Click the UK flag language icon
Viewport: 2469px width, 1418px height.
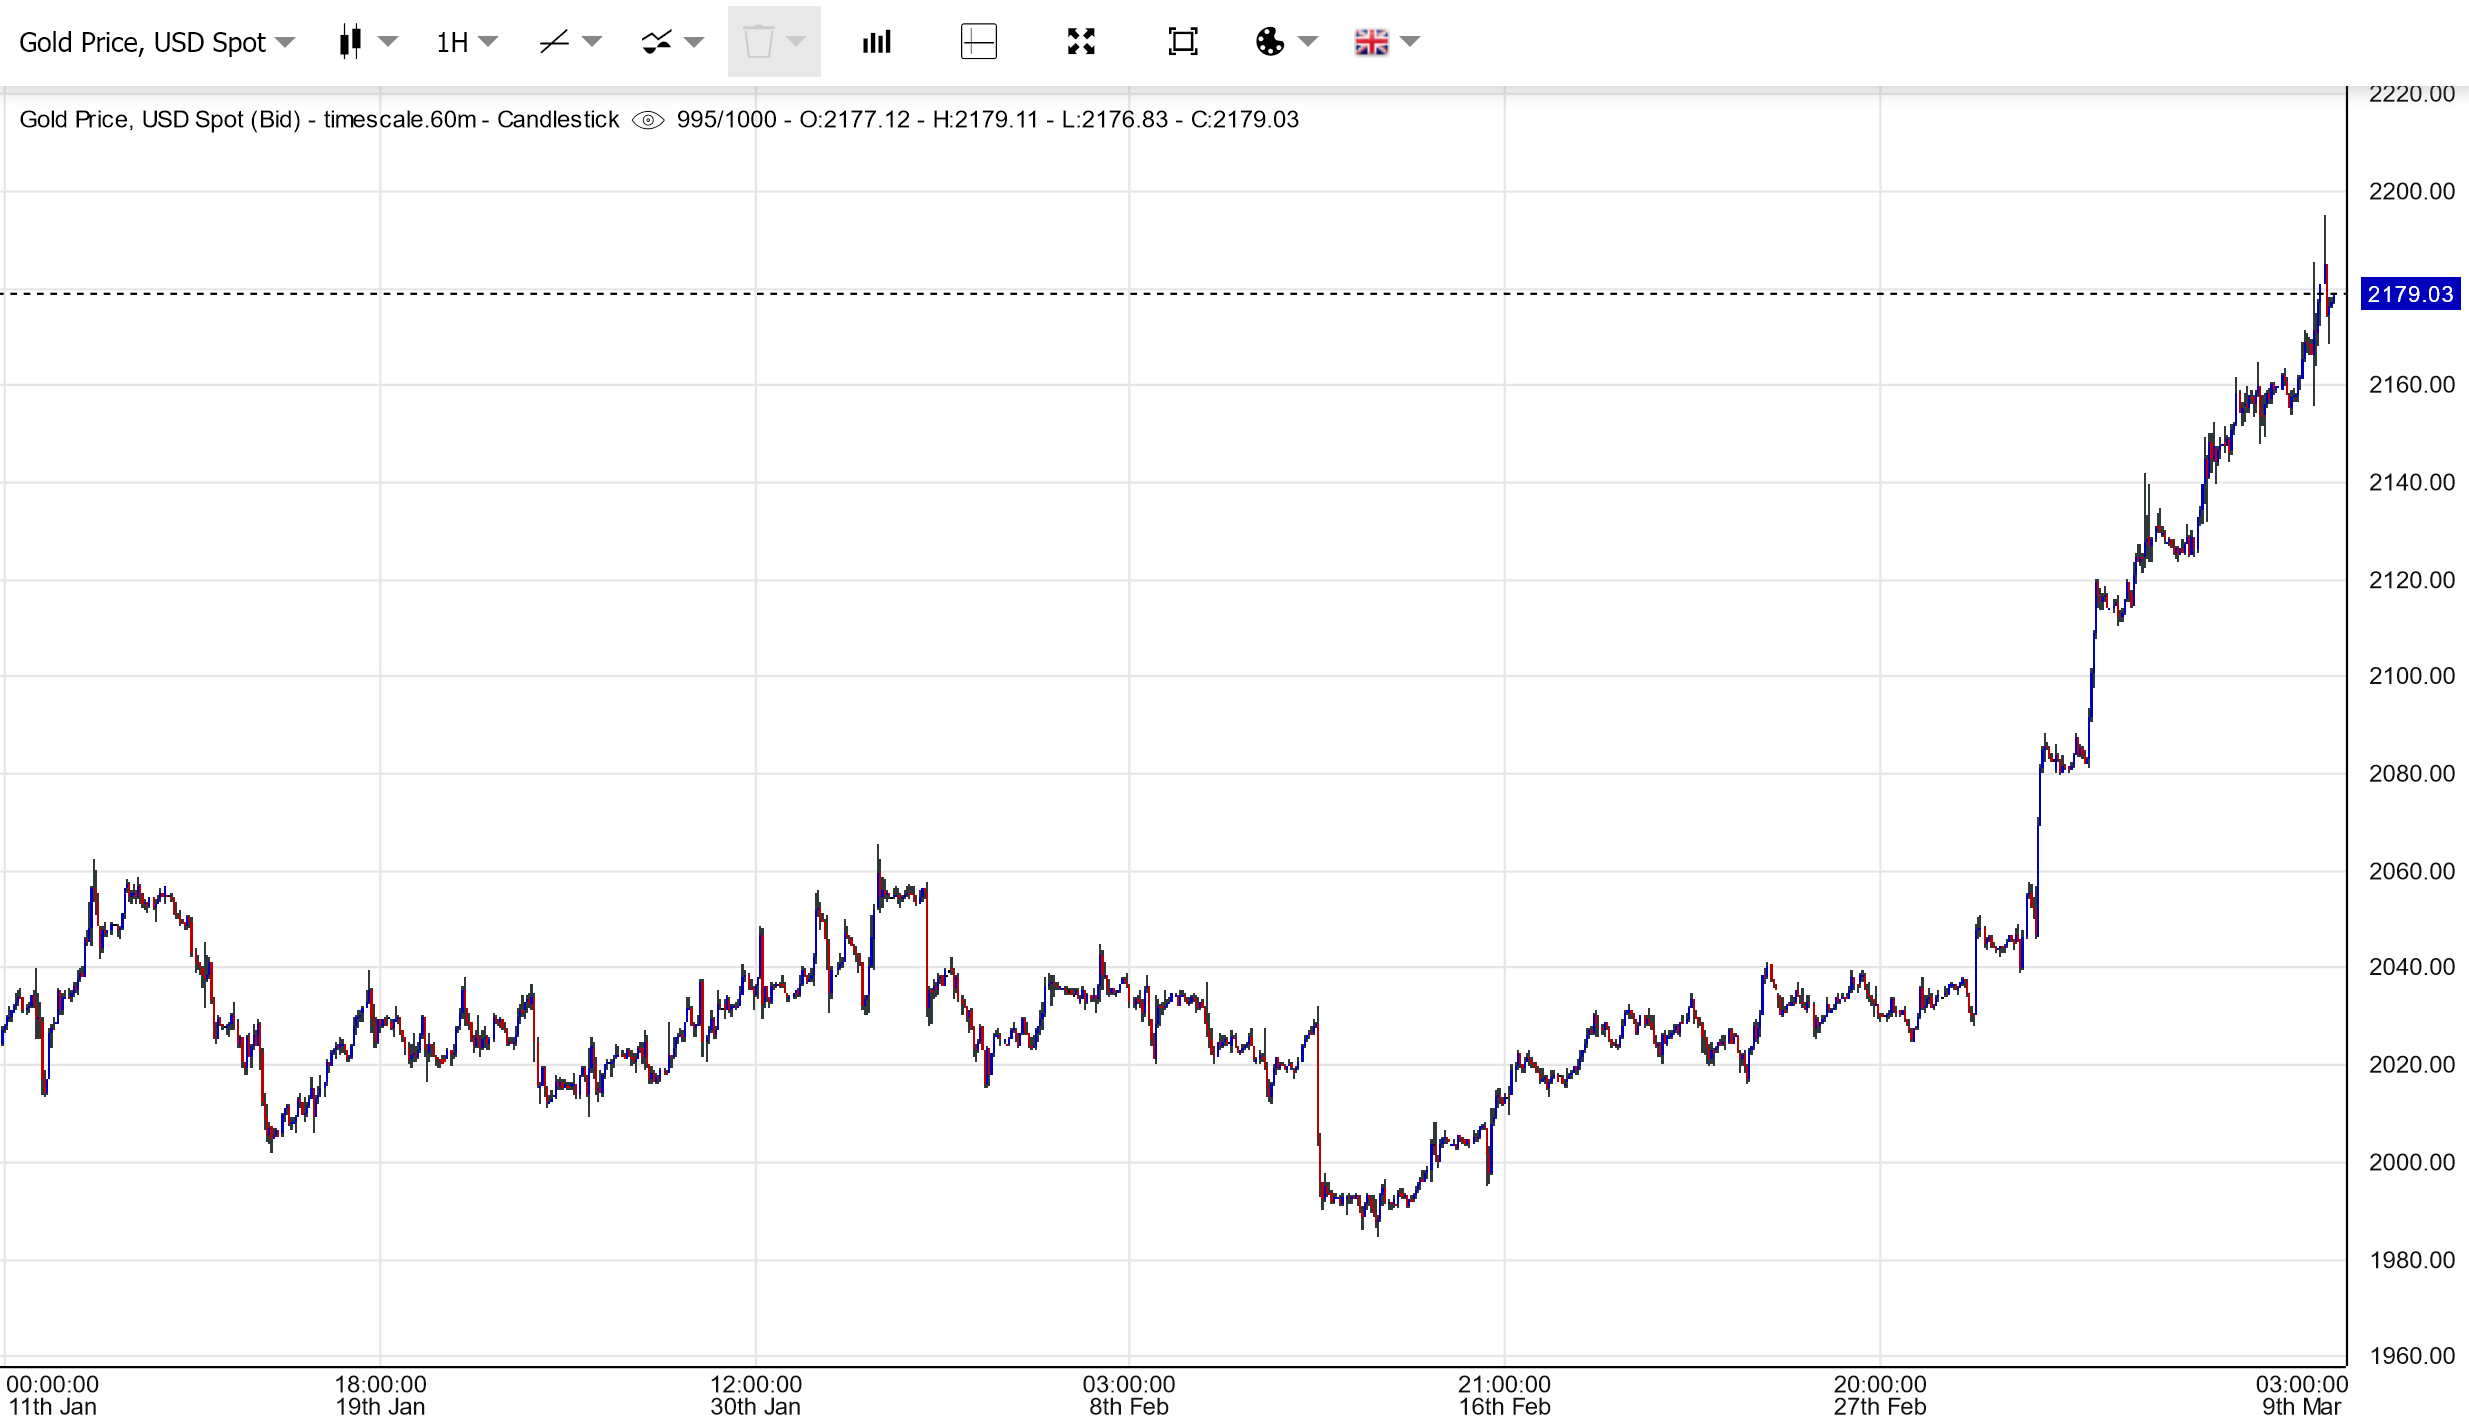pos(1371,42)
